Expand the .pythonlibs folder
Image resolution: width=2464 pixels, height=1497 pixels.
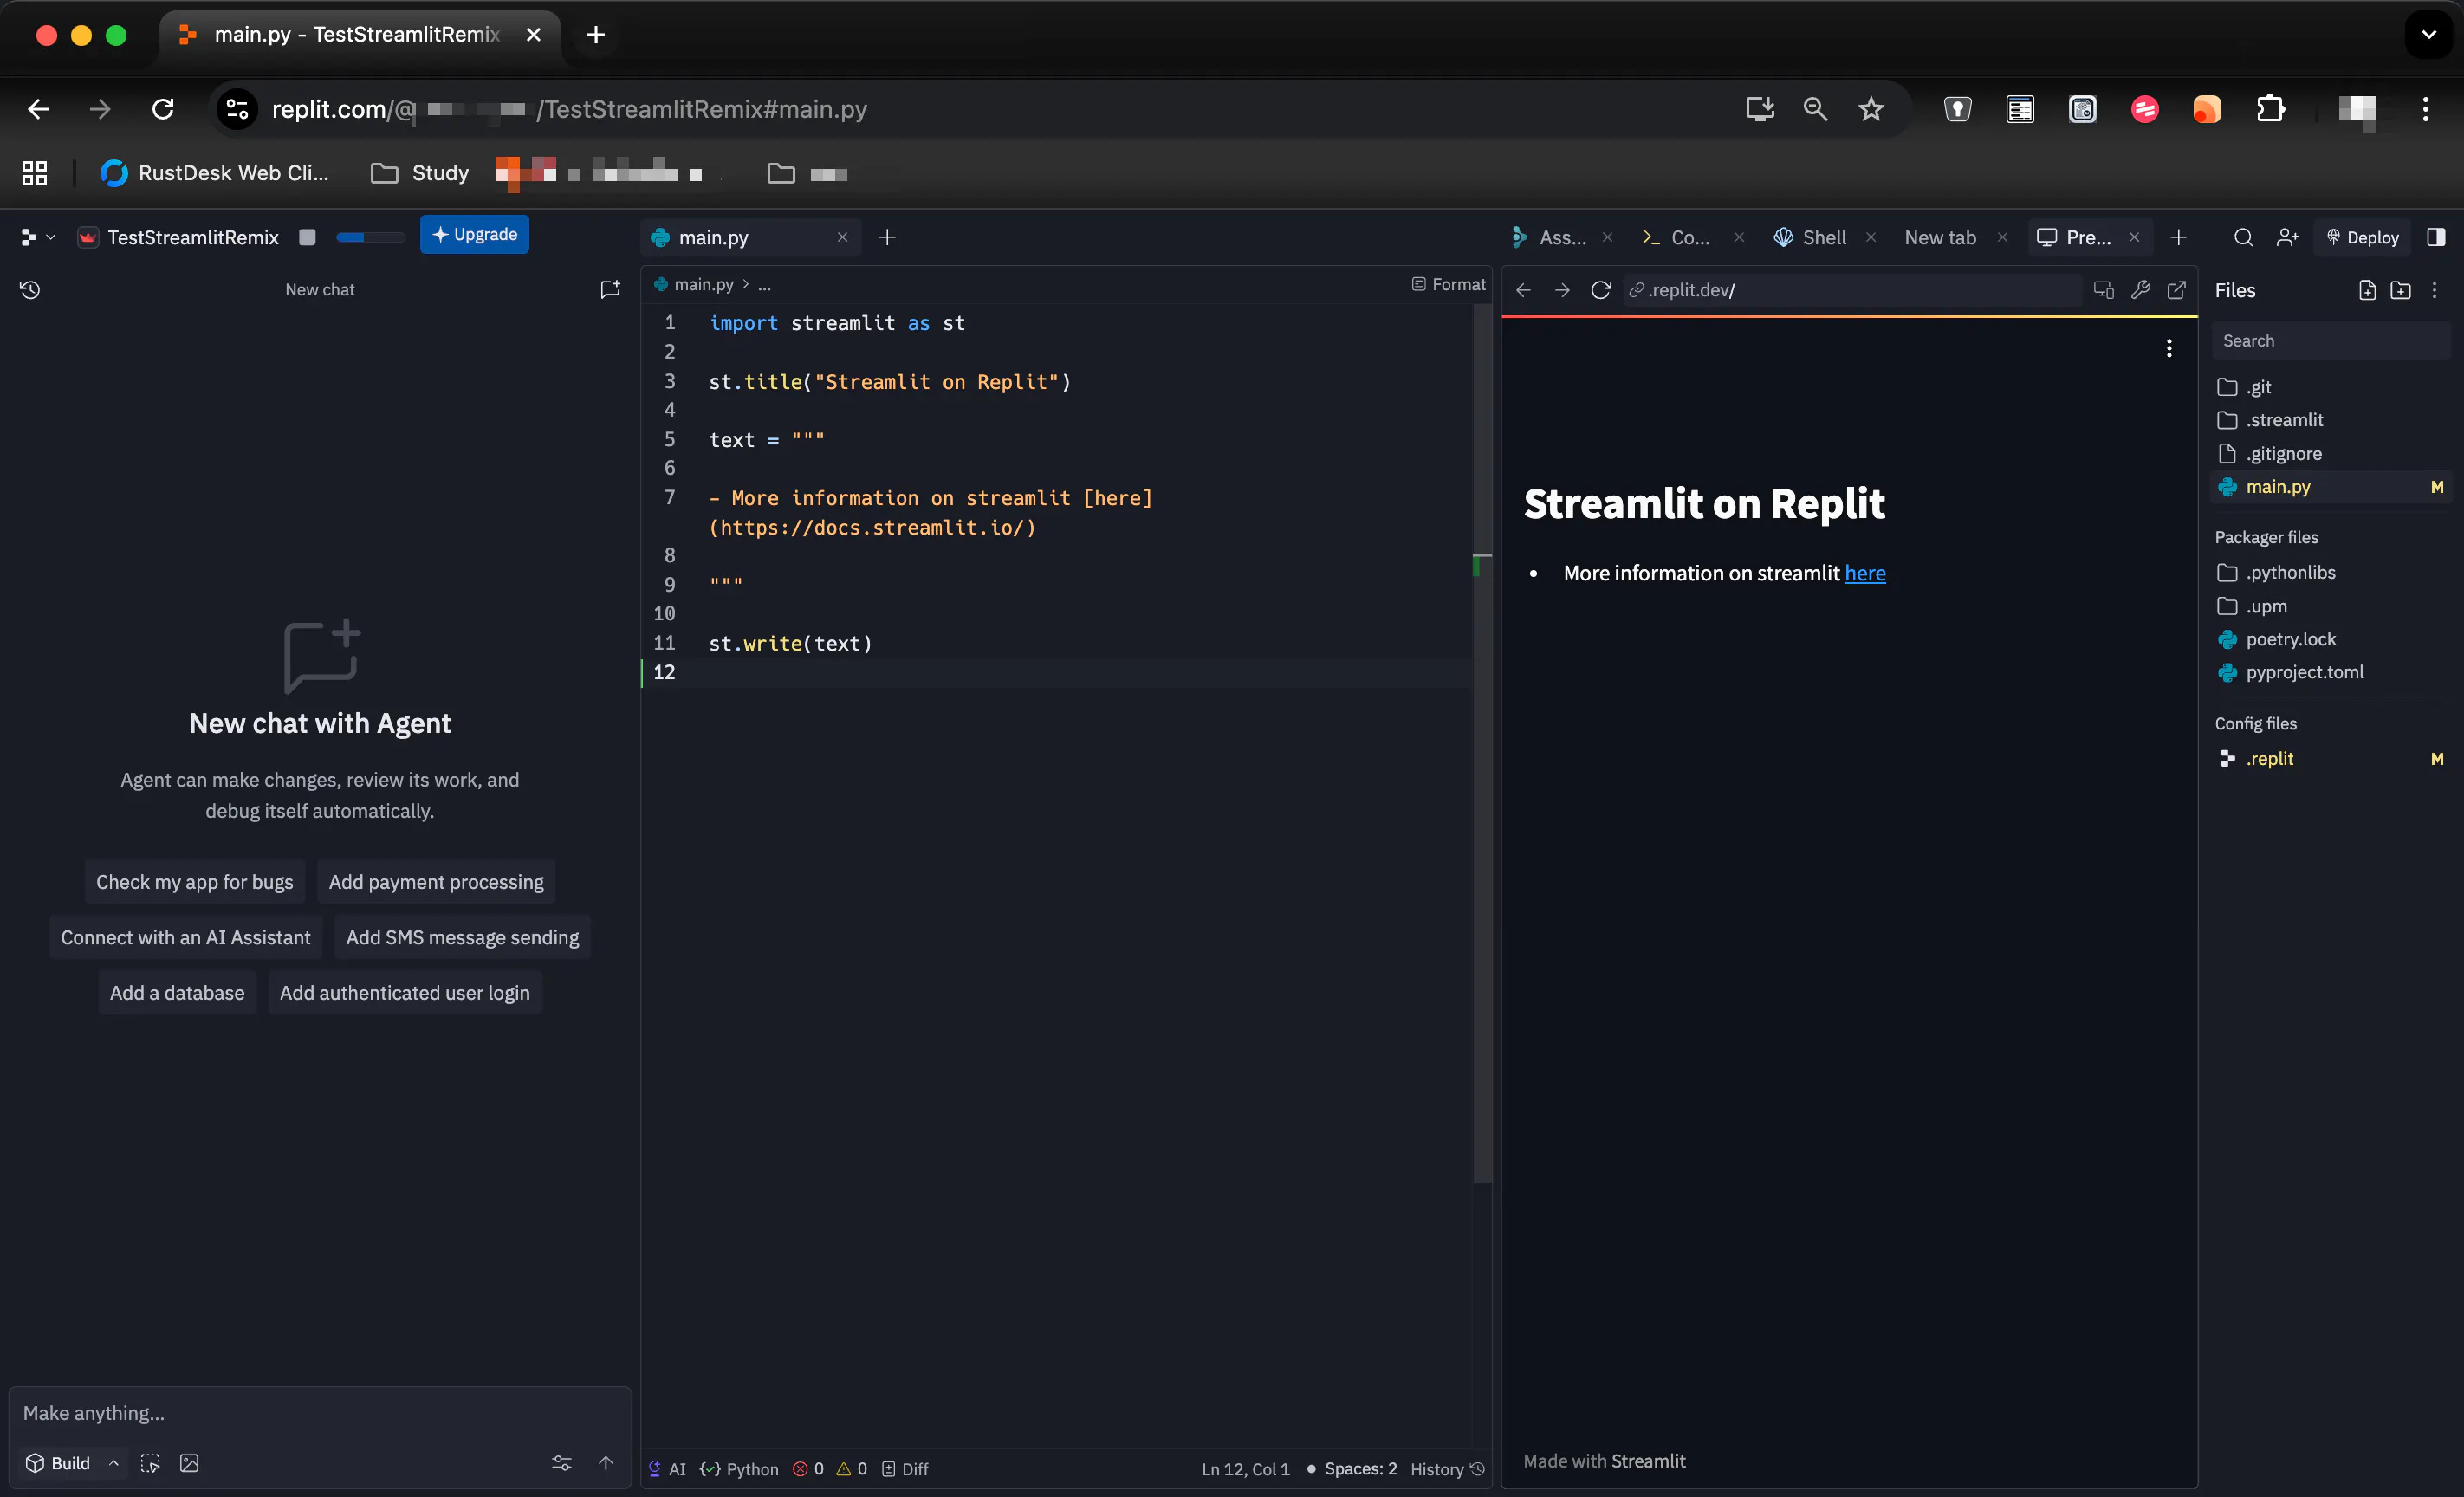2330,572
